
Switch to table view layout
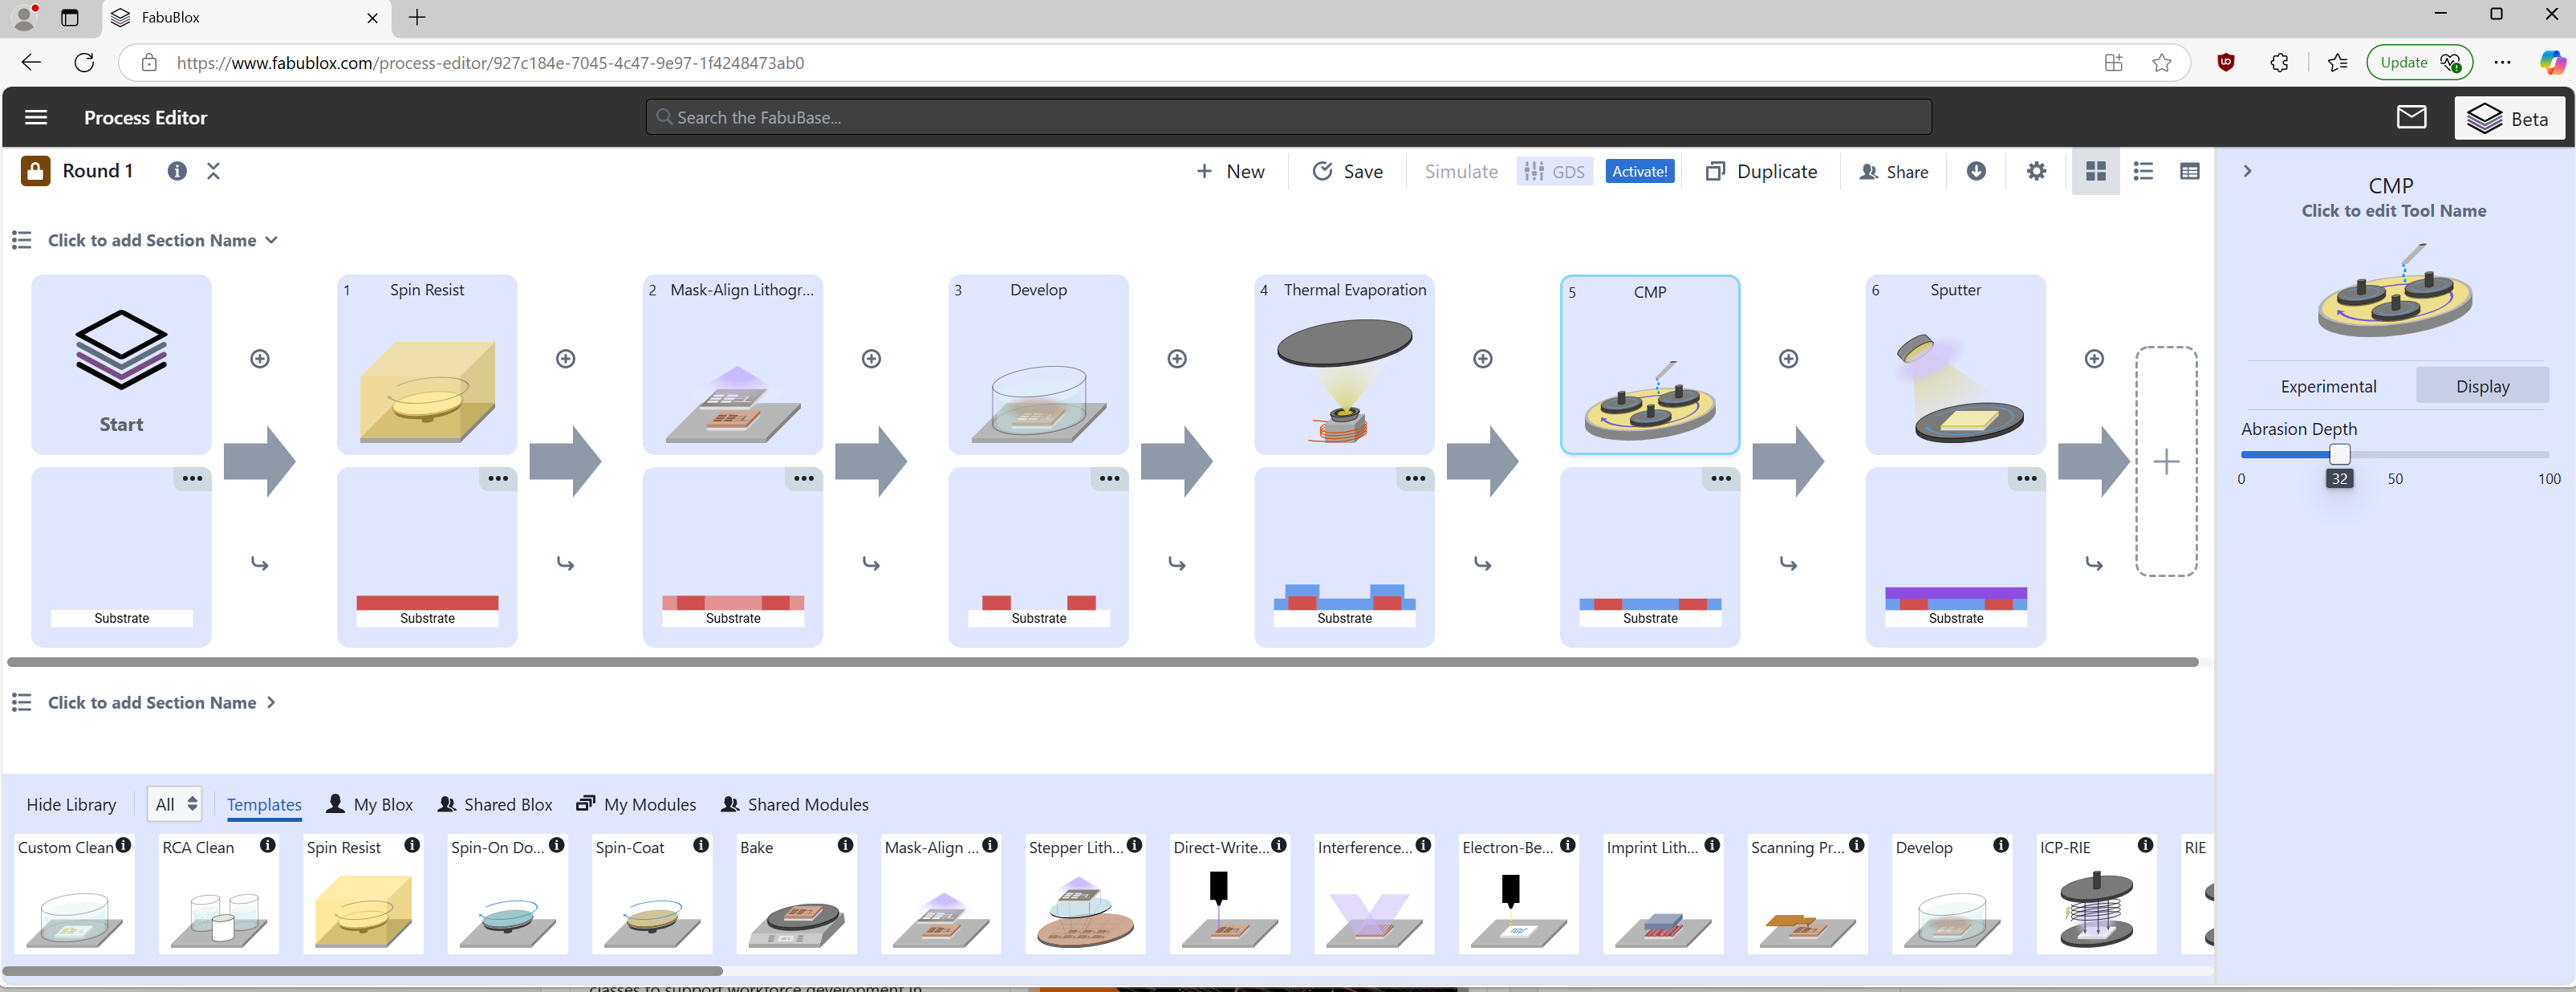click(x=2189, y=171)
